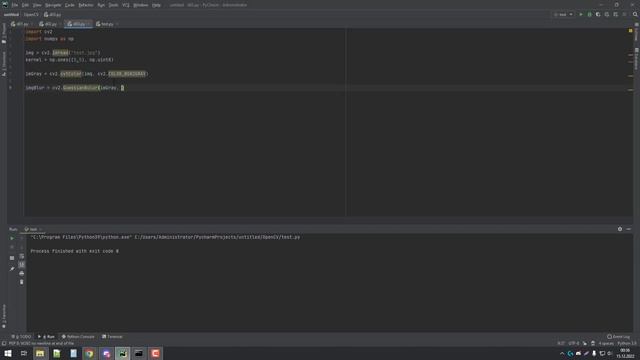The width and height of the screenshot is (640, 360).
Task: Show hidden tray icons chevron
Action: (562, 353)
